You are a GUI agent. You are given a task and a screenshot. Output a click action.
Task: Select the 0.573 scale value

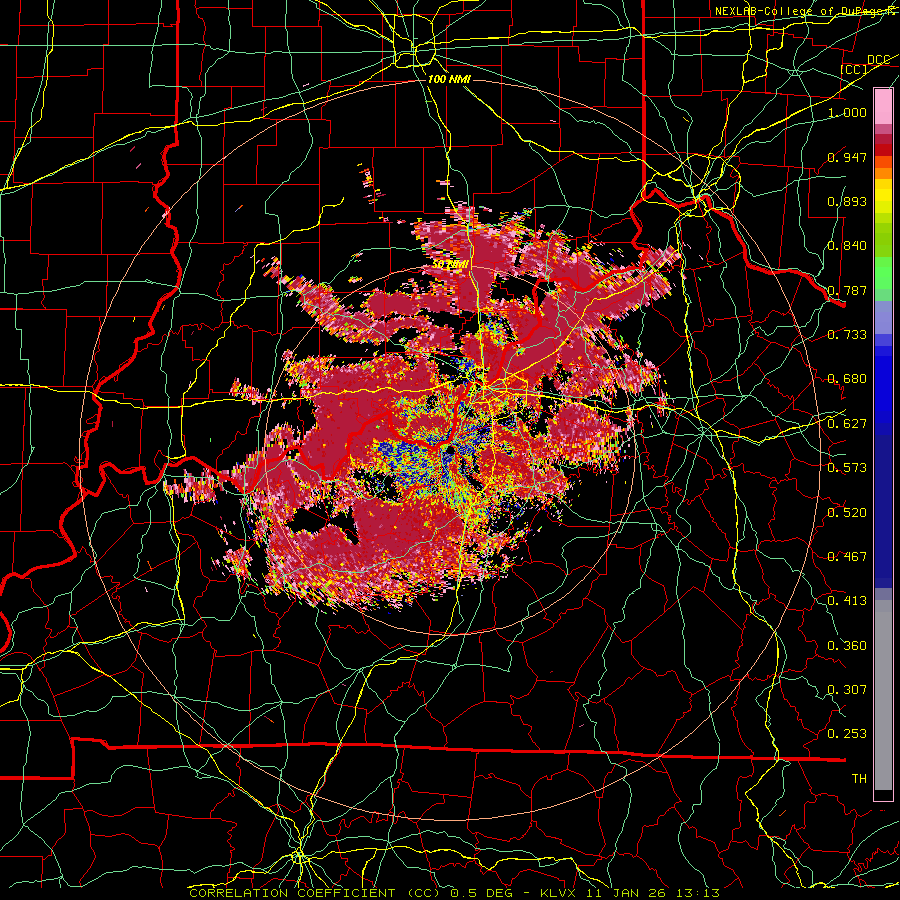coord(847,468)
